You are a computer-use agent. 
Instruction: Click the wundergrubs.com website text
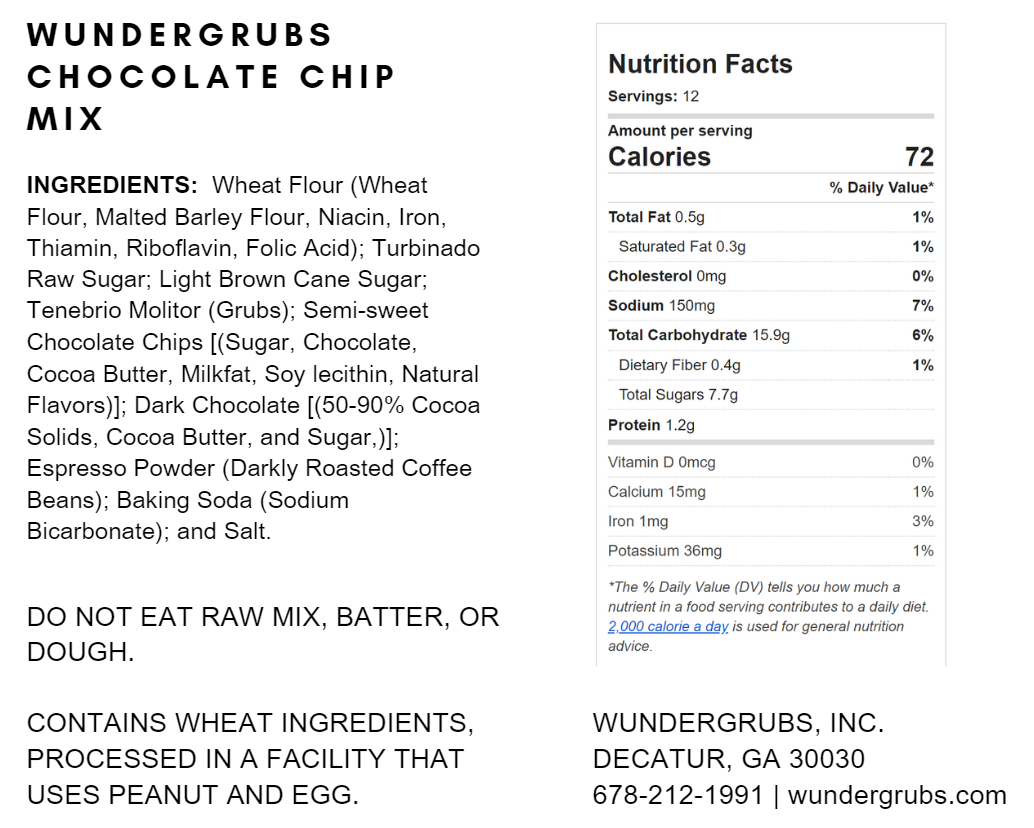[x=897, y=796]
